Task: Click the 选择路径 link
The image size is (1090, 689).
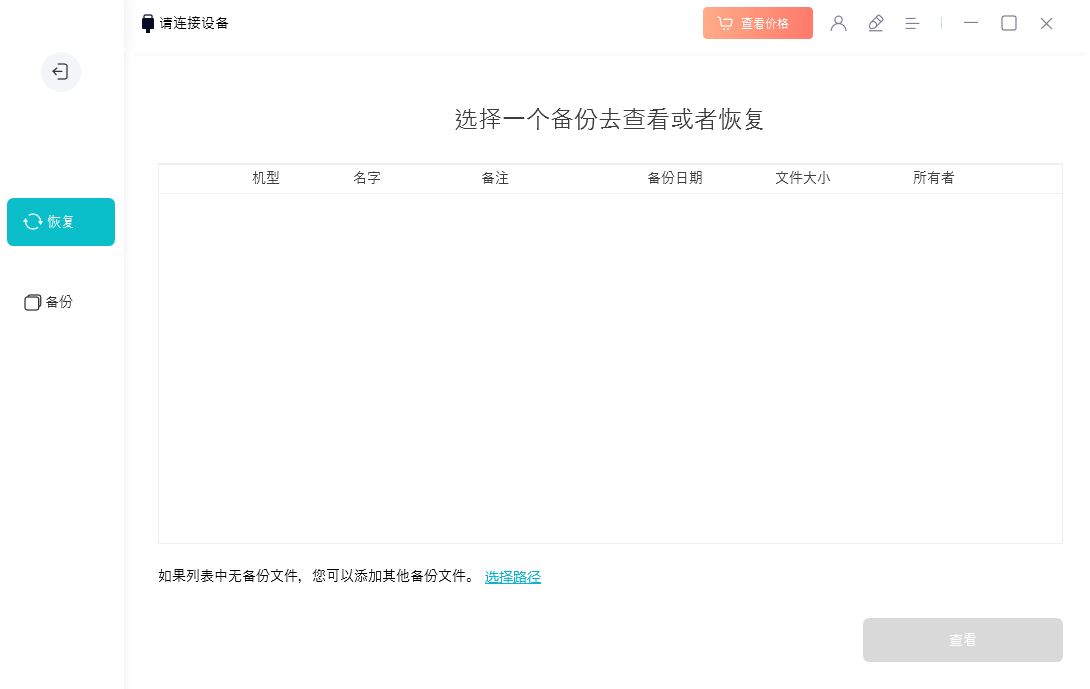Action: click(512, 577)
